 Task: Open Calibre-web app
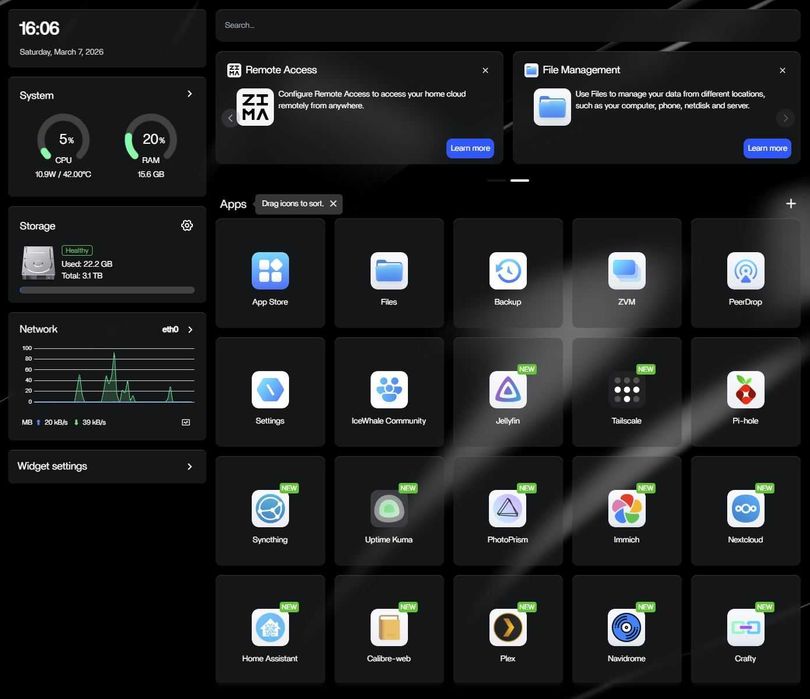click(389, 628)
